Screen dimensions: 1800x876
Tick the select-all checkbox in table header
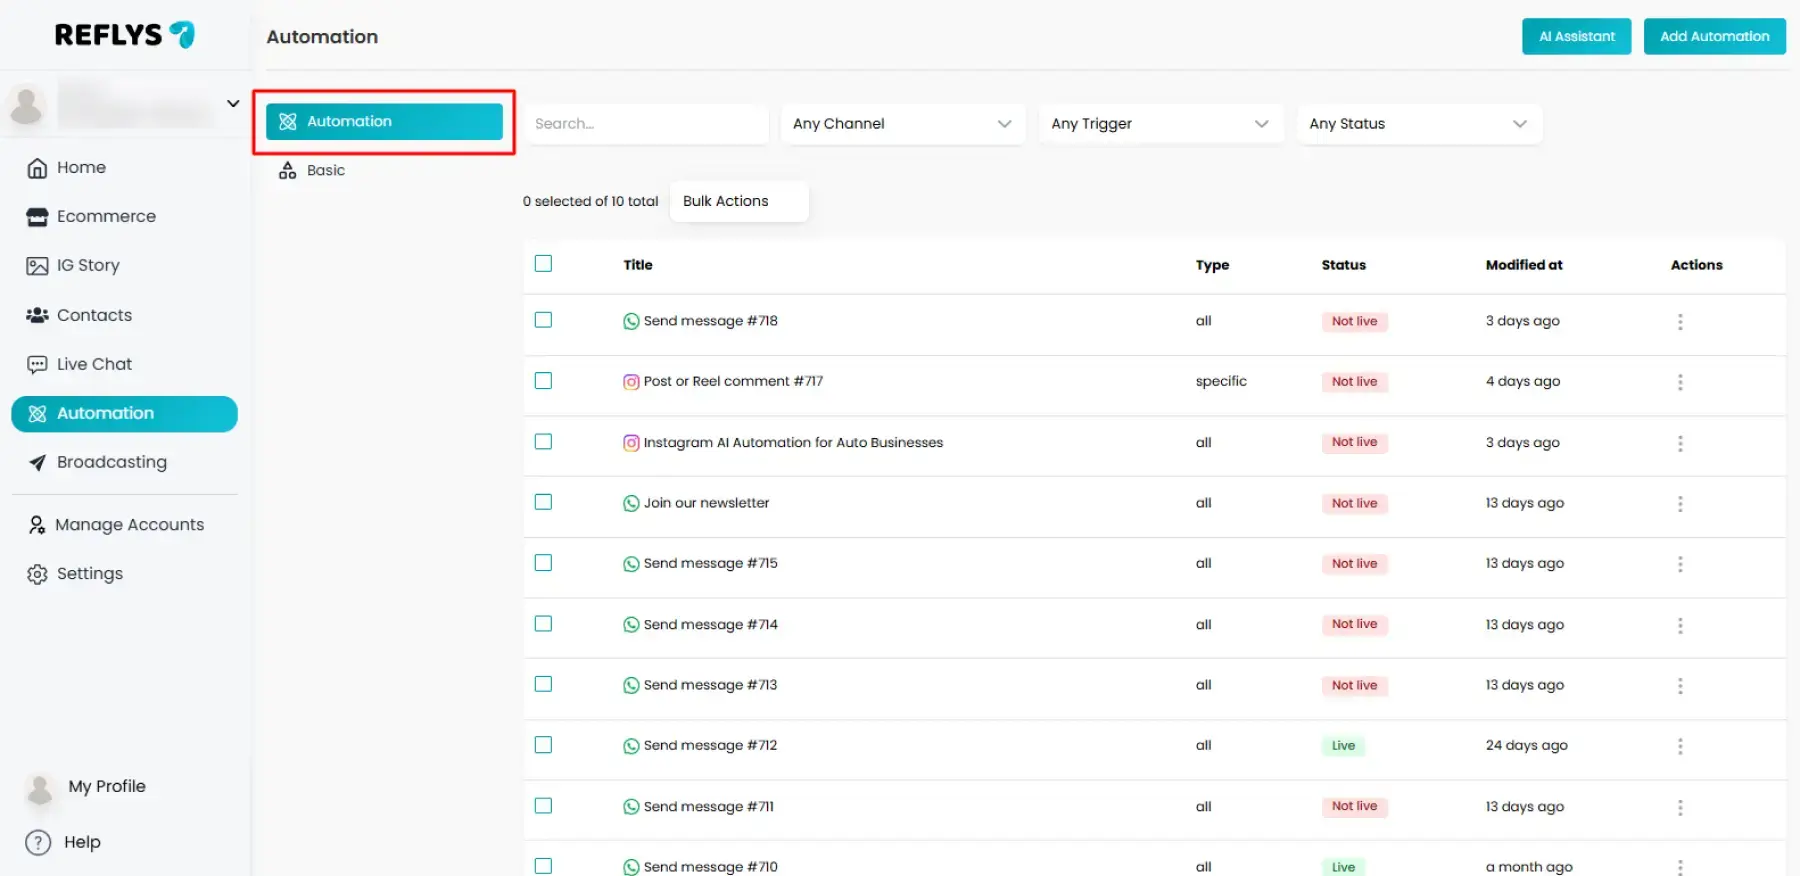(x=543, y=264)
